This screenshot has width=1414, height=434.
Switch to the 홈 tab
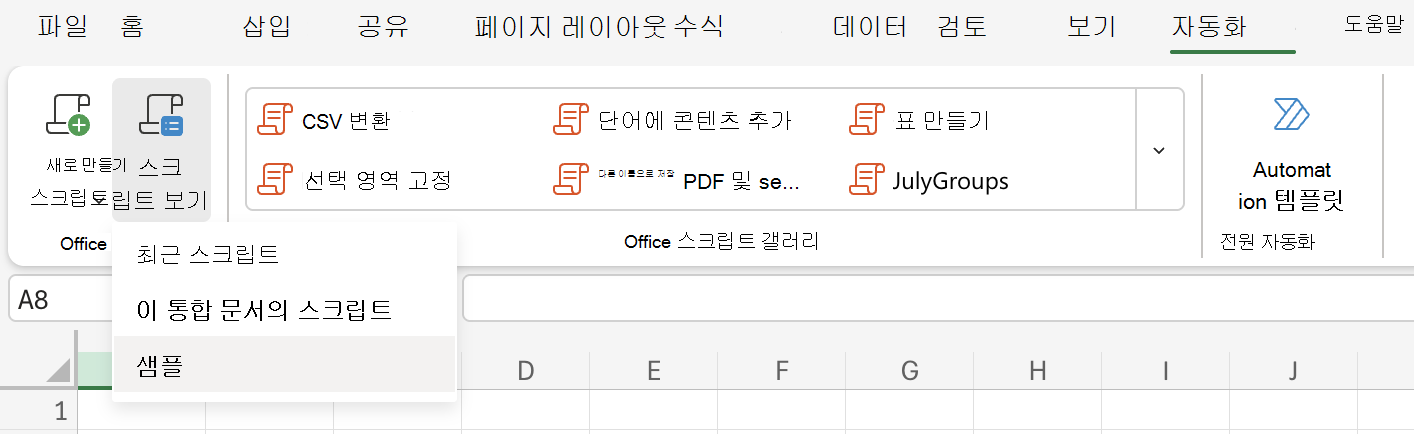[131, 26]
